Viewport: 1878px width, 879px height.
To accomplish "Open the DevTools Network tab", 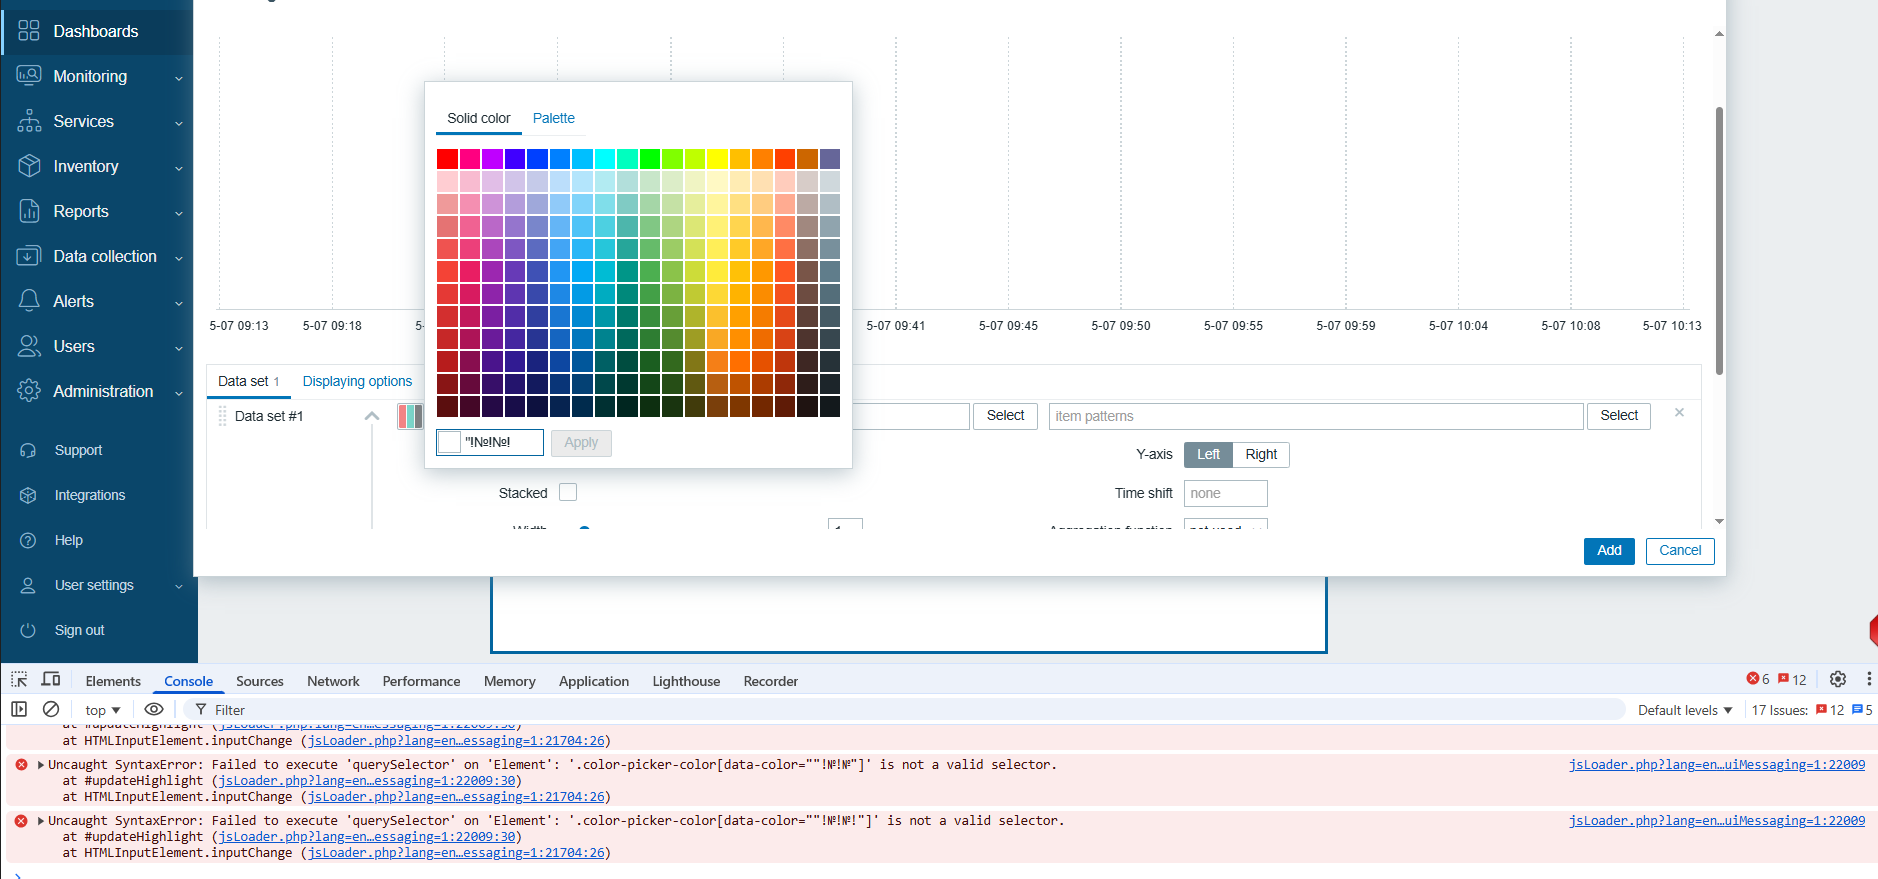I will click(x=333, y=681).
